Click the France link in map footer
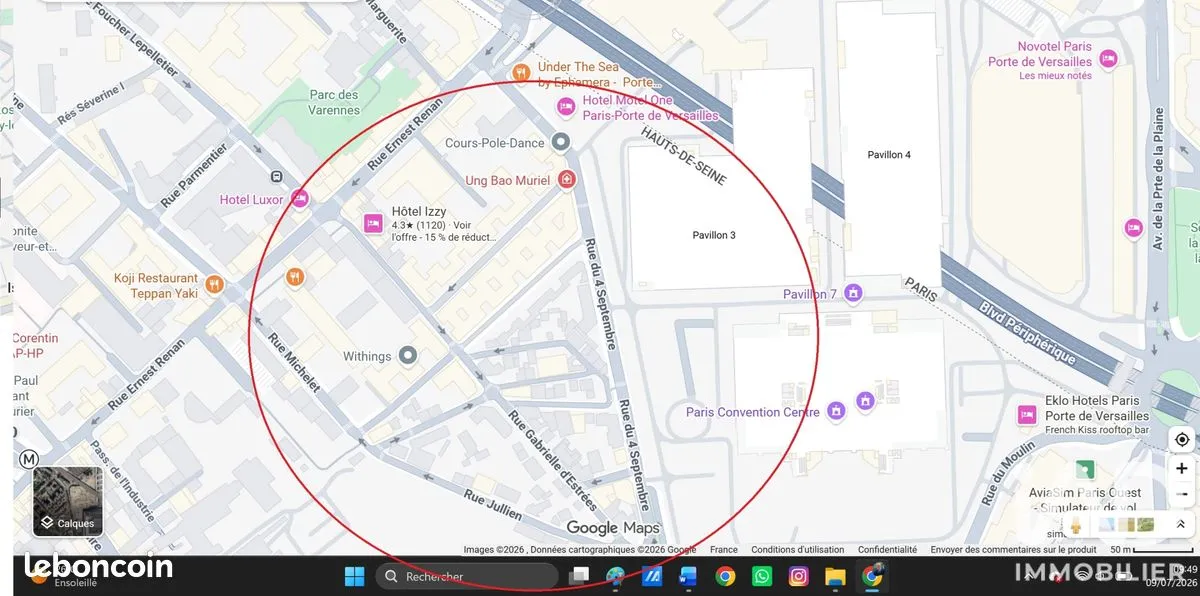1200x596 pixels. [724, 549]
